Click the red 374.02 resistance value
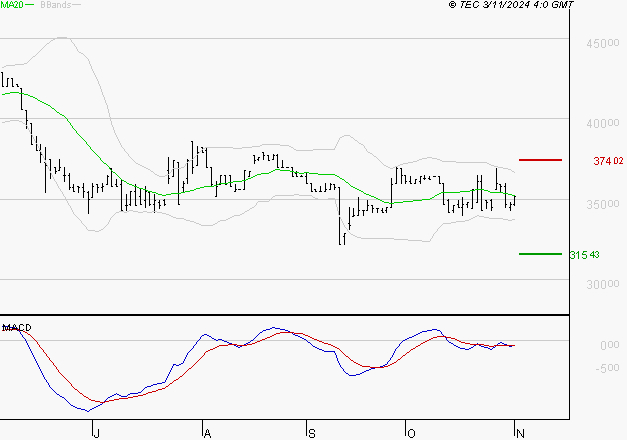The width and height of the screenshot is (627, 440). pyautogui.click(x=608, y=161)
